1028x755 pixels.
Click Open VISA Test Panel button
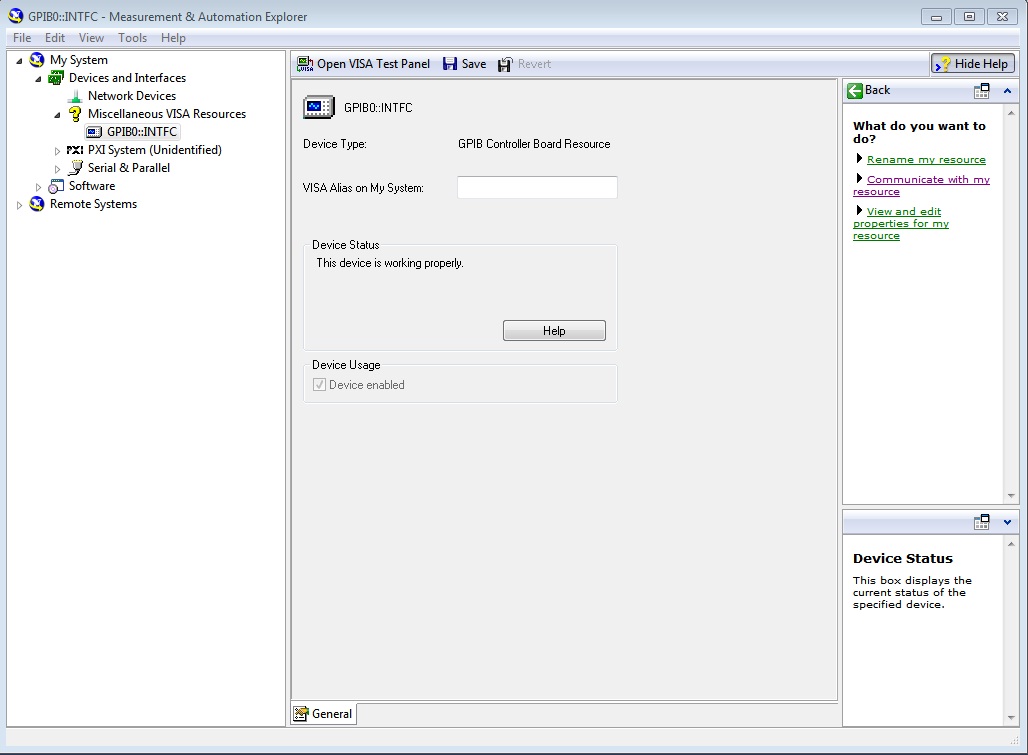coord(364,64)
